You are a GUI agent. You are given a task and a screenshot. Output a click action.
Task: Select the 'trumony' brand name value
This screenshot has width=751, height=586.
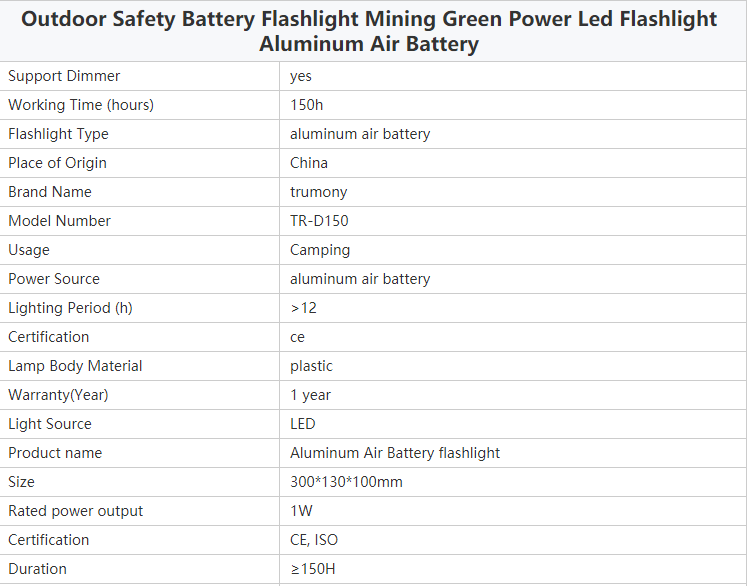coord(319,192)
